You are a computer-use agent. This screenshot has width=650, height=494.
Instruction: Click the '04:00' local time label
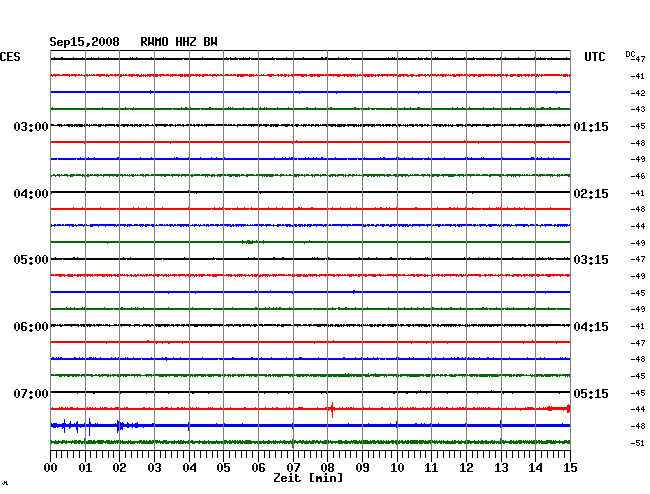[31, 194]
